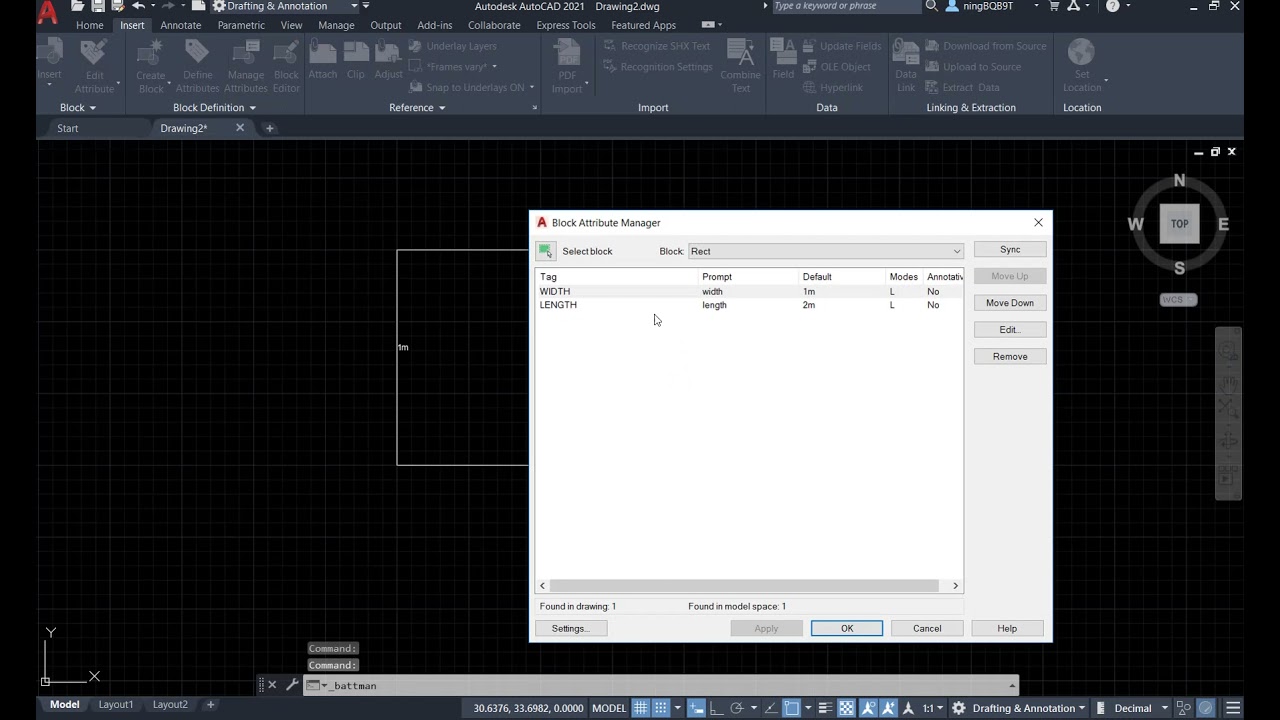Click the Combine Text ribbon icon
The height and width of the screenshot is (720, 1280).
click(x=740, y=66)
